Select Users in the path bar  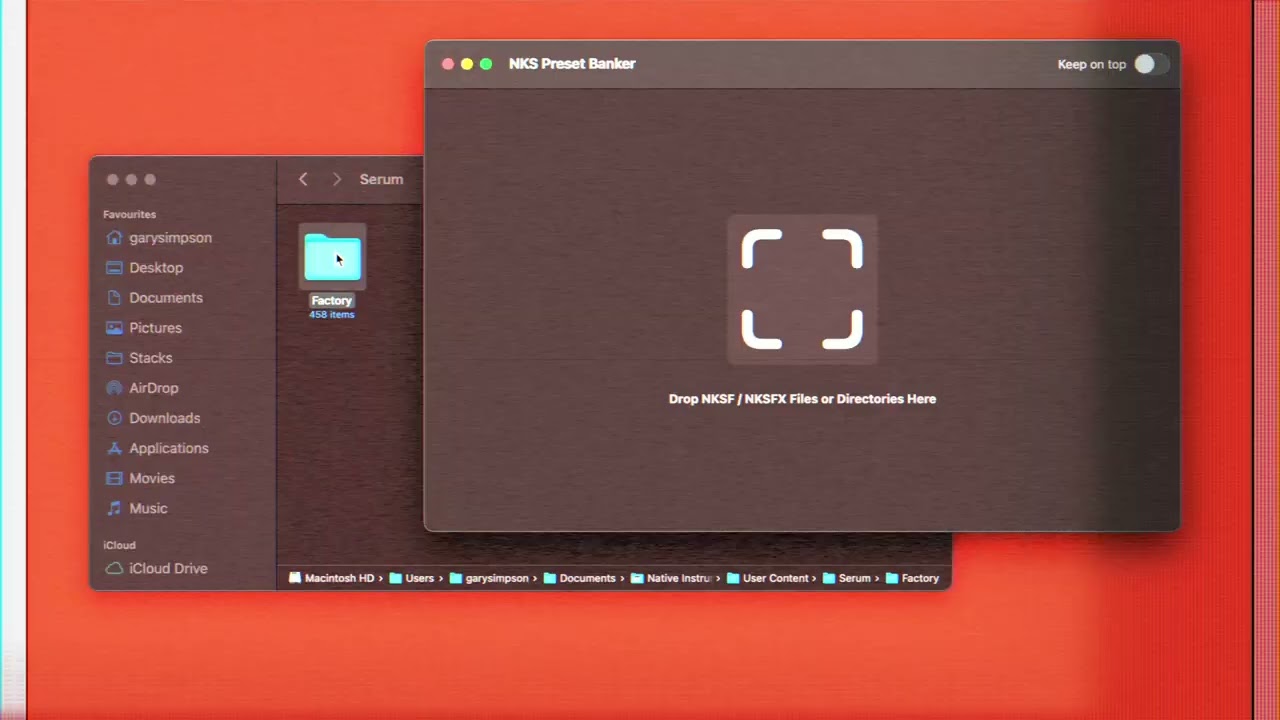coord(411,578)
